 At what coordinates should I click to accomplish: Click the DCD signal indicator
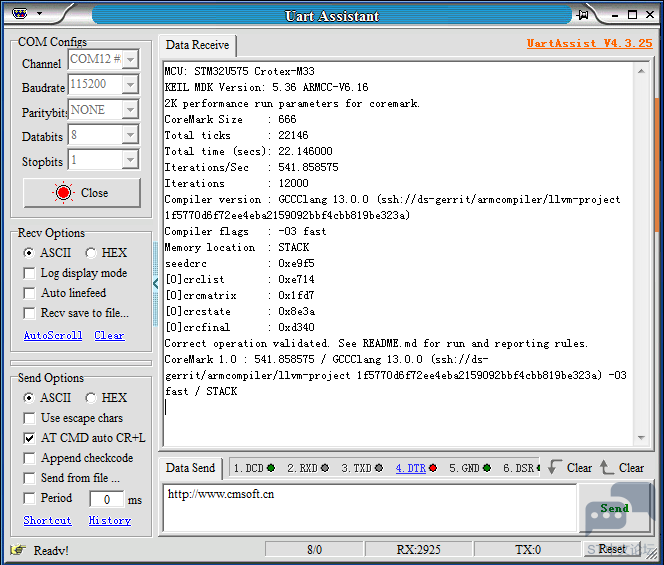[254, 468]
